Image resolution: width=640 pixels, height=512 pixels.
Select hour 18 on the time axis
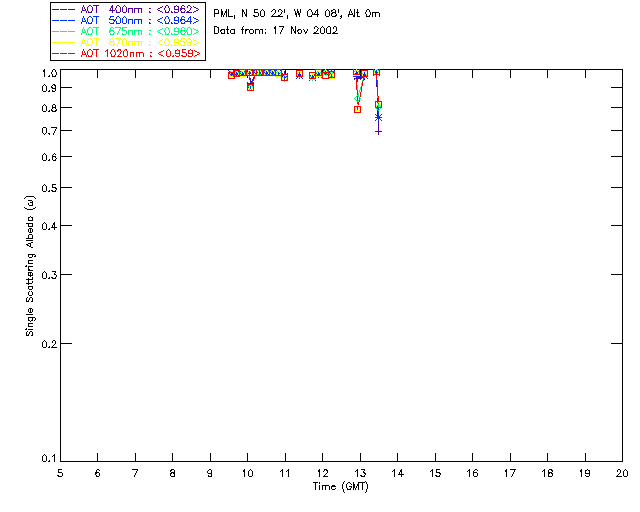pos(547,473)
